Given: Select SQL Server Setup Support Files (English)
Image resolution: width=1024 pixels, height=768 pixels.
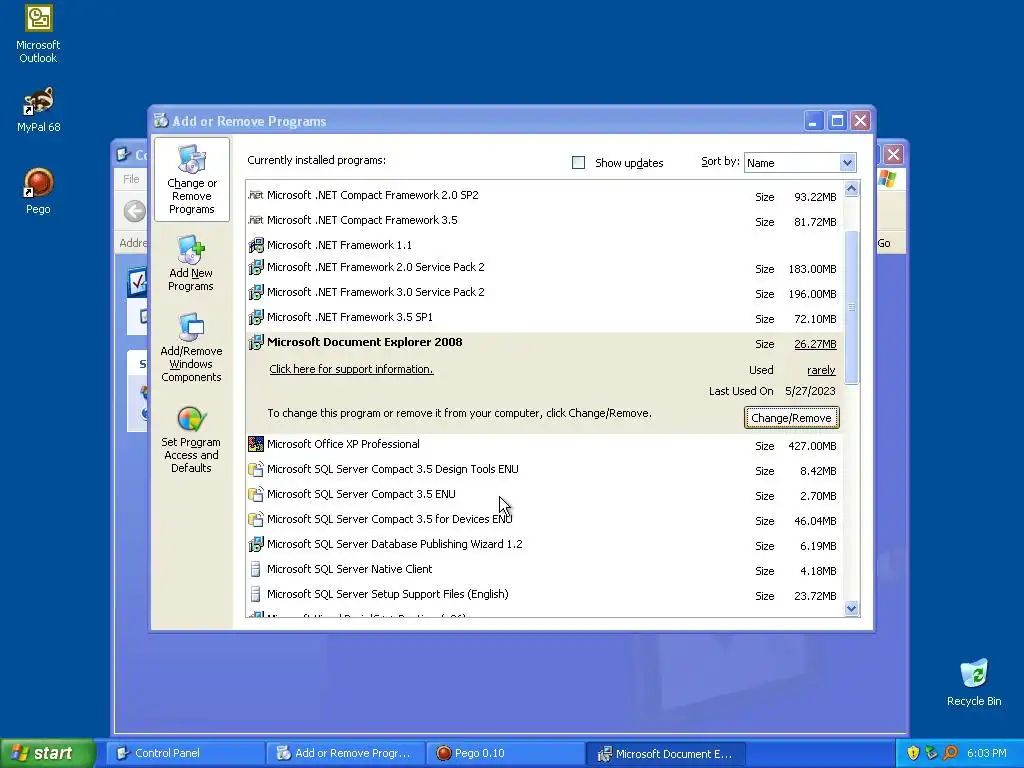Looking at the screenshot, I should click(544, 594).
